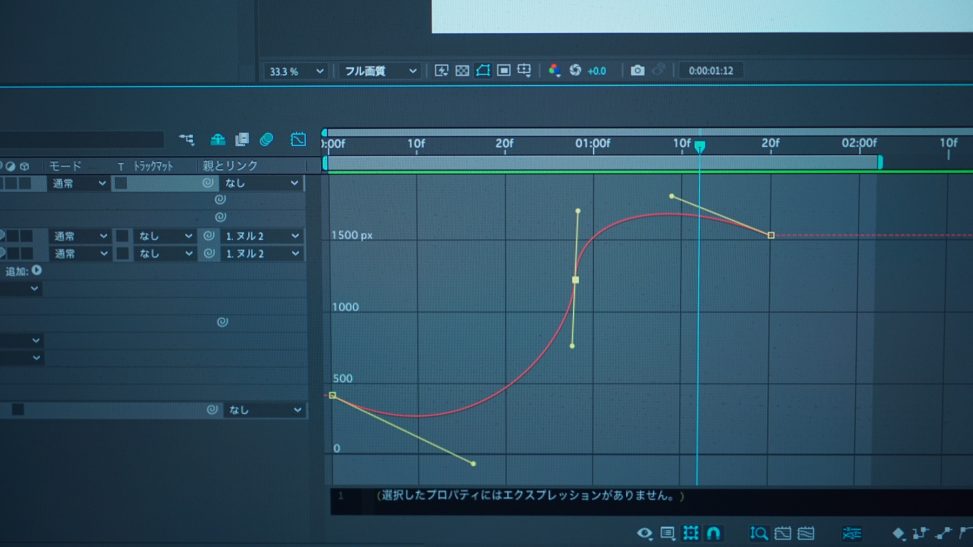Screen dimensions: 973x547
Task: Open graph type and options menu
Action: [668, 533]
